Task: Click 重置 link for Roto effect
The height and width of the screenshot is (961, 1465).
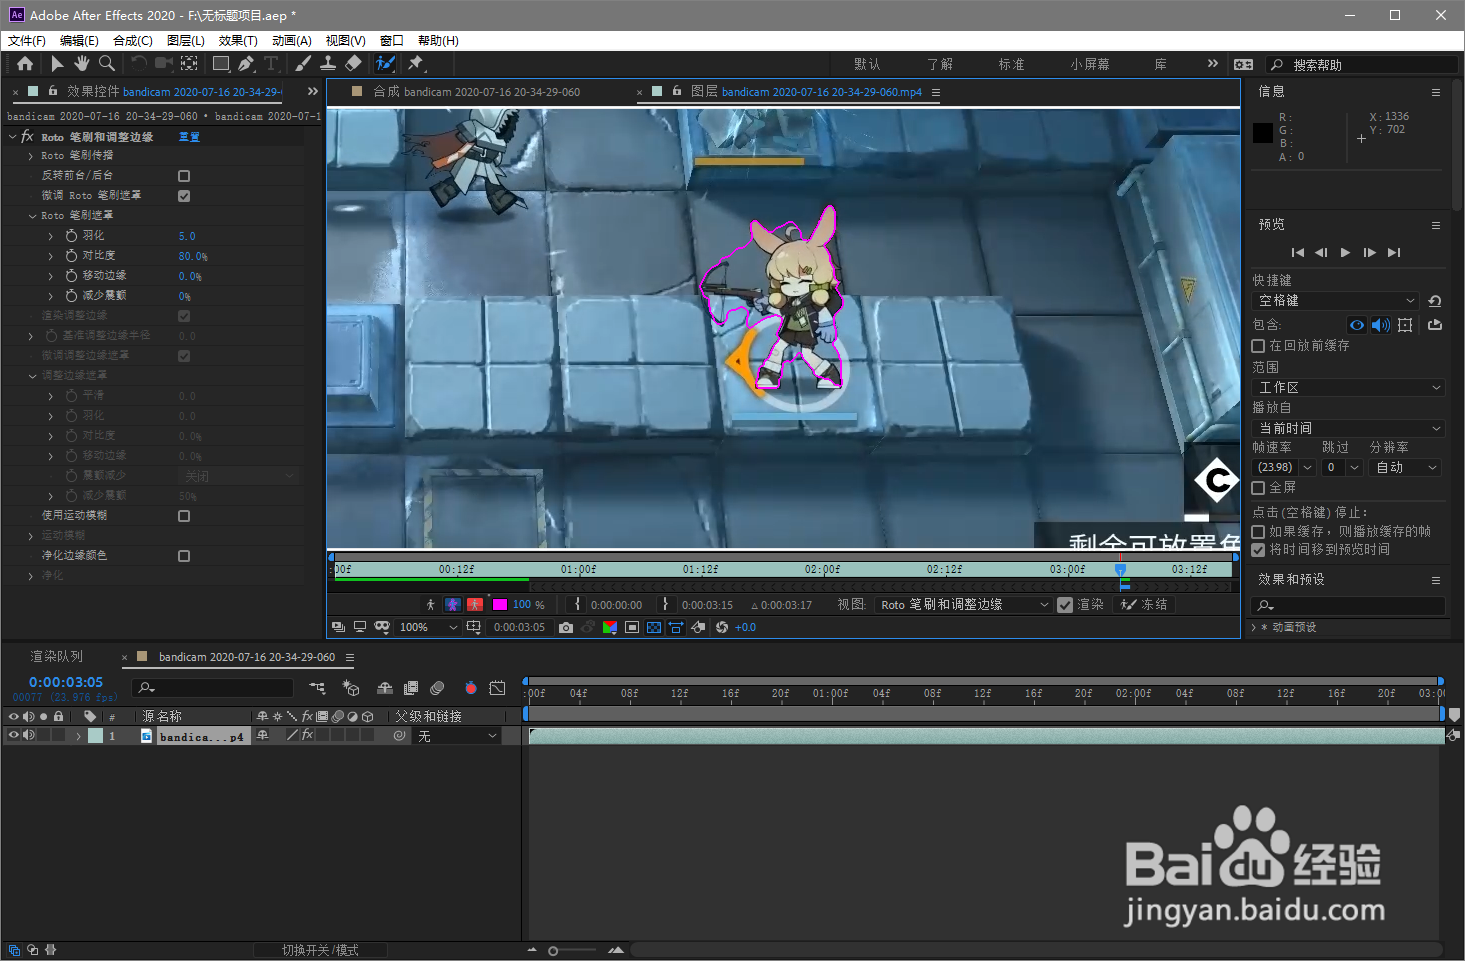Action: coord(189,137)
